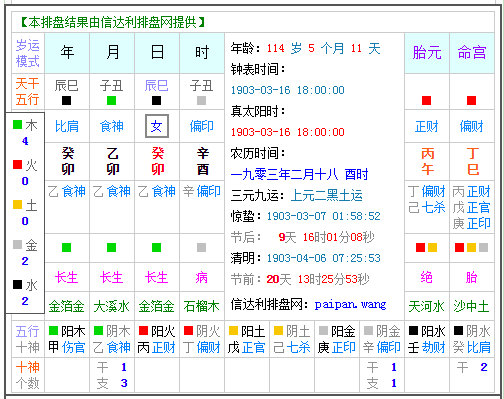Click 偏财 in the 命宫 column

pos(472,126)
